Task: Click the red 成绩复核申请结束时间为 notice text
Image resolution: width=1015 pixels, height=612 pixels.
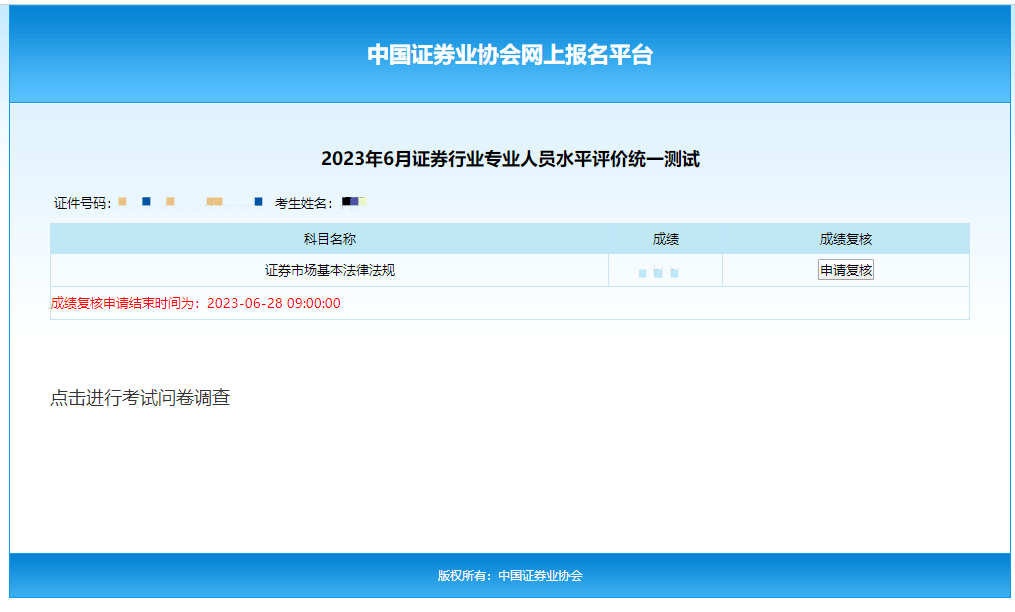Action: click(x=127, y=303)
